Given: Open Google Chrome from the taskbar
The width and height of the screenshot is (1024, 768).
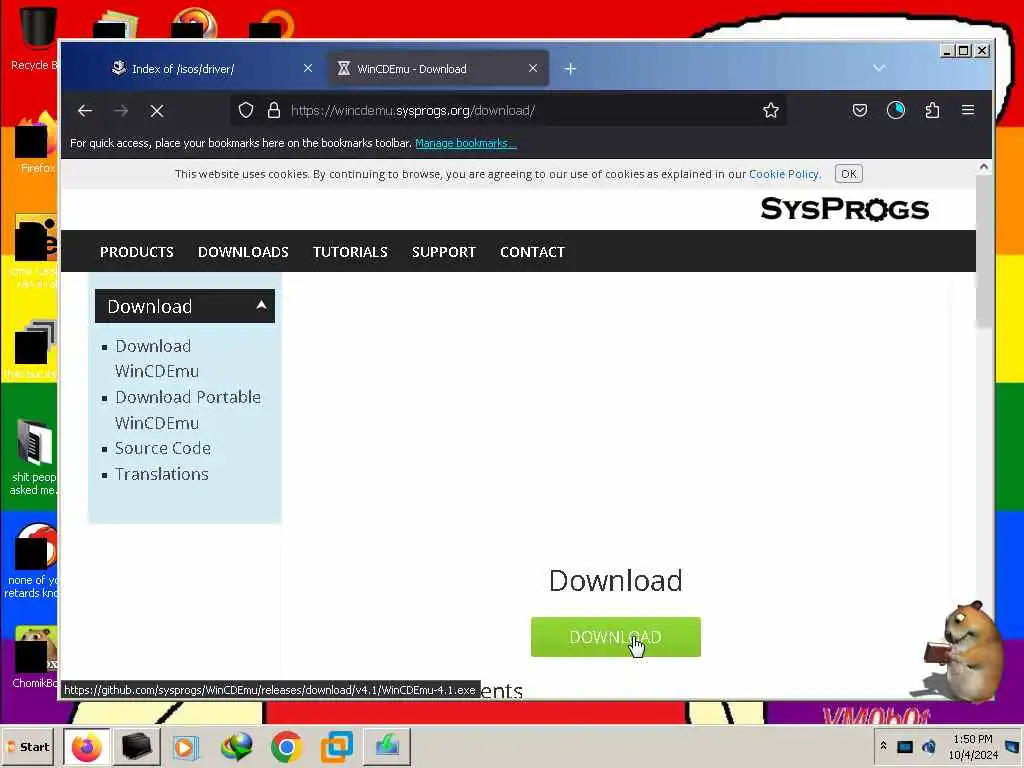Looking at the screenshot, I should pyautogui.click(x=286, y=747).
